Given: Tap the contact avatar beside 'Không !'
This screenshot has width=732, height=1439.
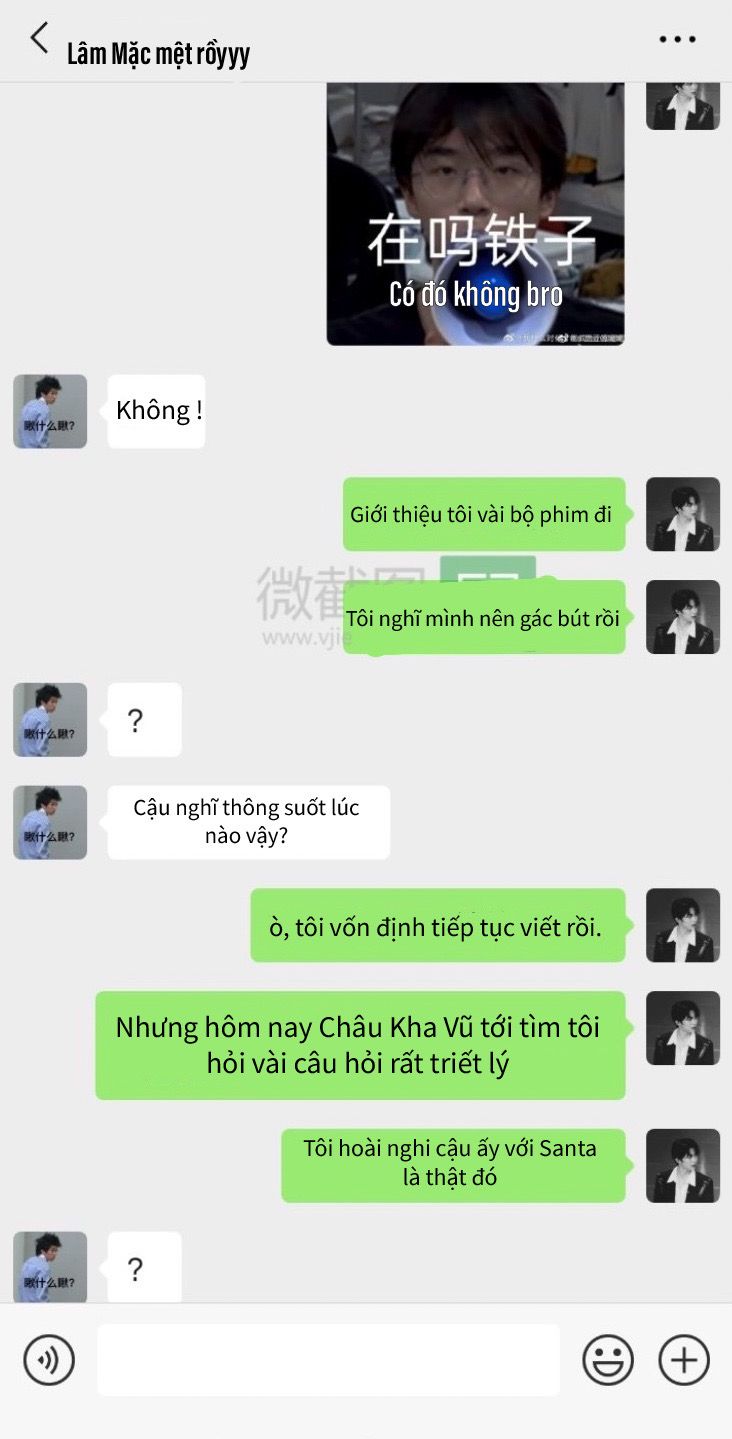Looking at the screenshot, I should 50,411.
